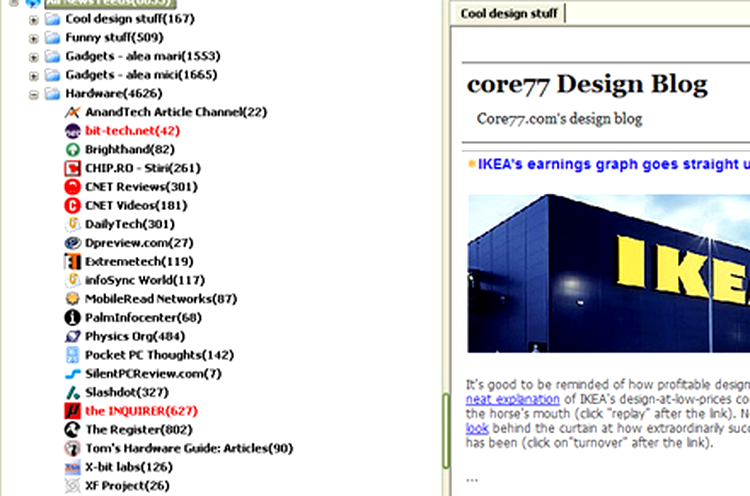Click the AnandTech Article Channel feed icon
The image size is (750, 496).
tap(72, 112)
